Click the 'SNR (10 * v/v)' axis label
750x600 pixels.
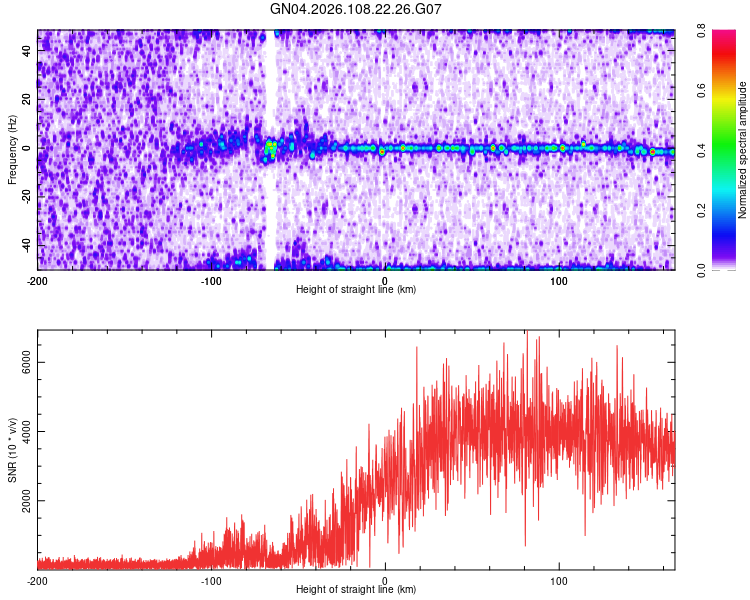pos(12,450)
